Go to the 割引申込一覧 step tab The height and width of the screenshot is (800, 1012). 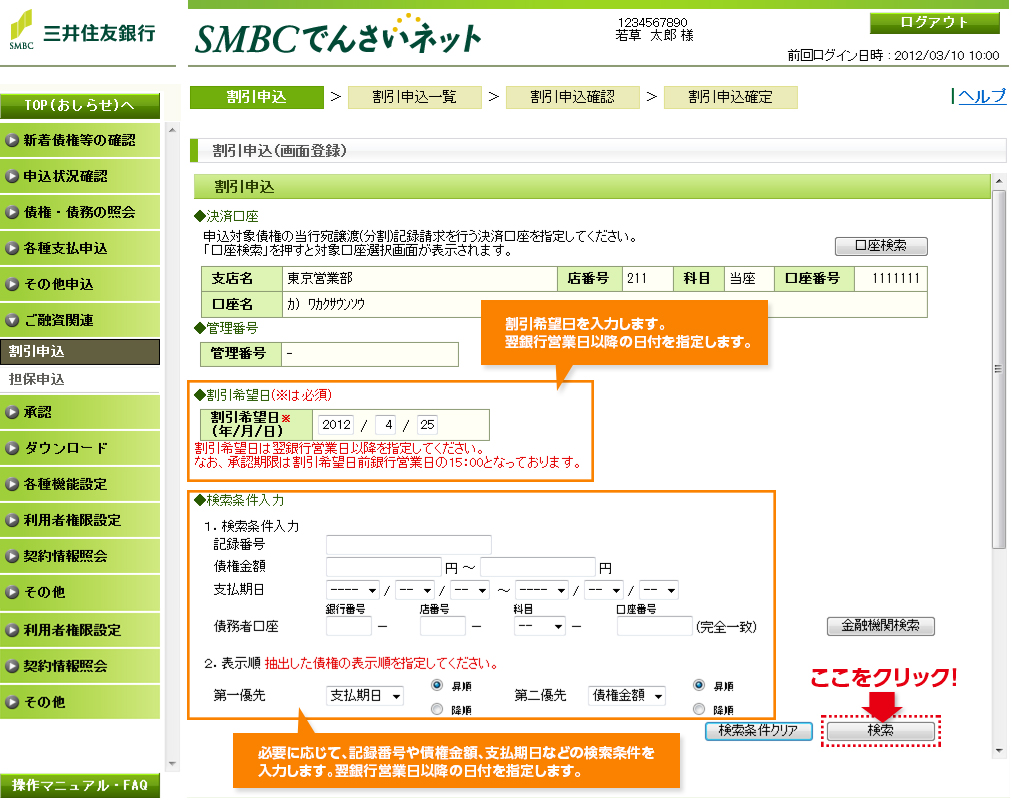[414, 97]
